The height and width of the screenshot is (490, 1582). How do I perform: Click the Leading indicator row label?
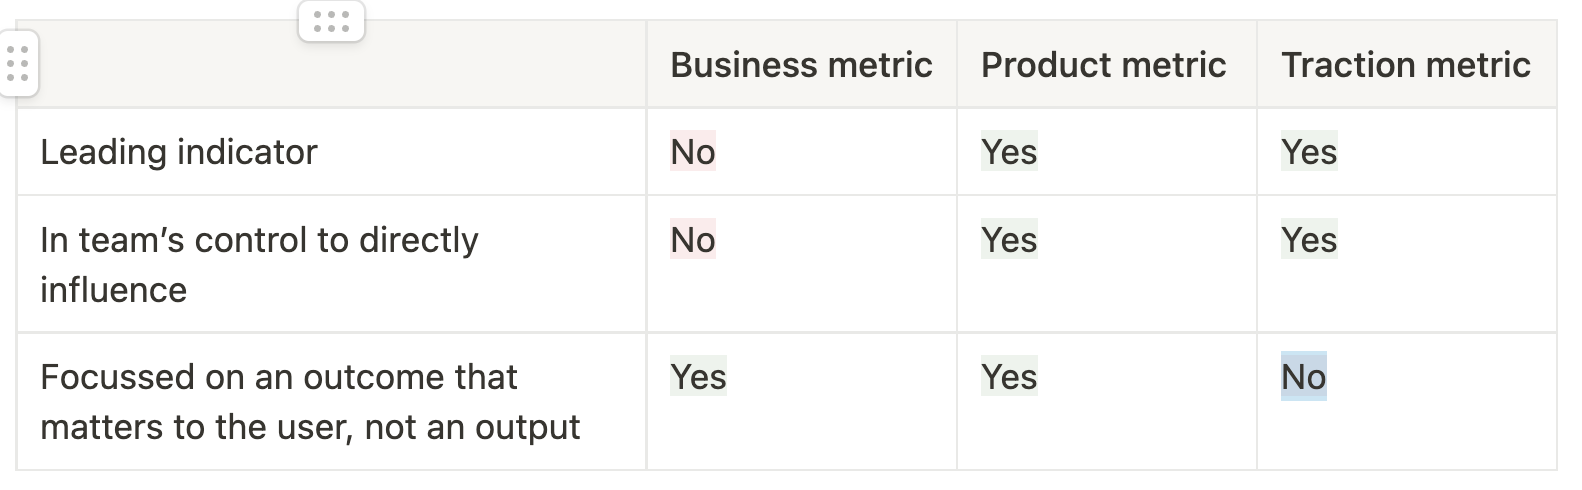(x=179, y=152)
